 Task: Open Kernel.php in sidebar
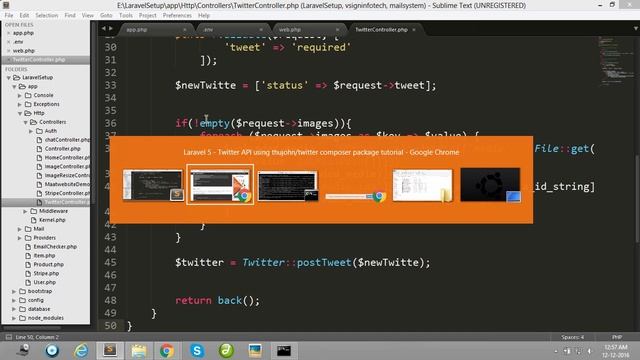coord(52,220)
